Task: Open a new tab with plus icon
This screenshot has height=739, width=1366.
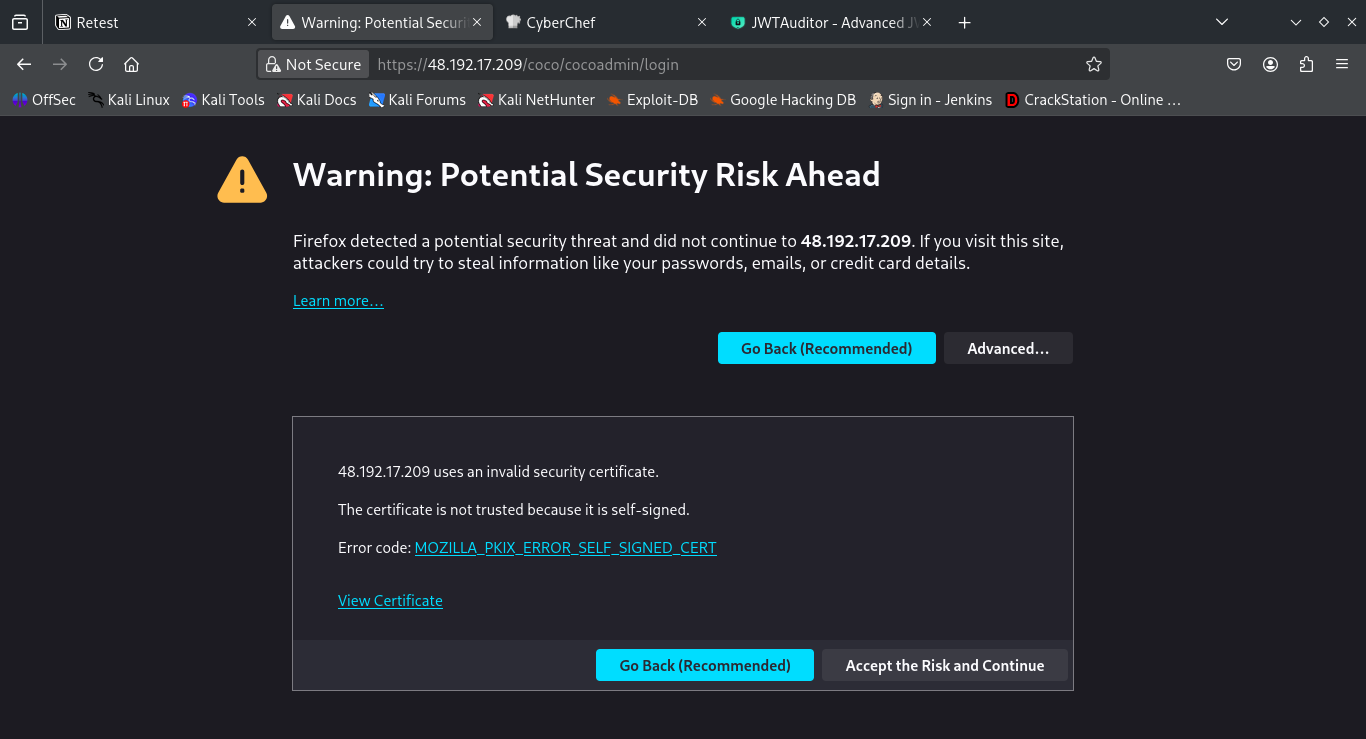Action: click(964, 22)
